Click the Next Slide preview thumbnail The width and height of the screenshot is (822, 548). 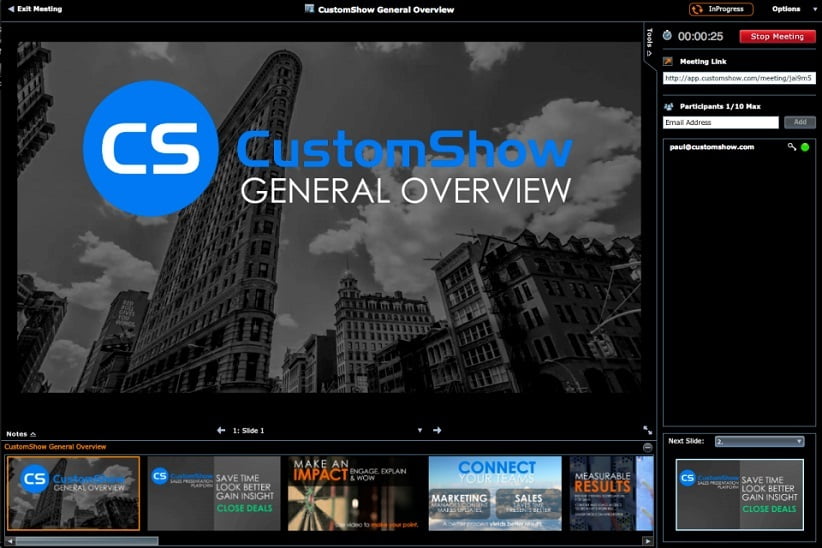pyautogui.click(x=739, y=495)
